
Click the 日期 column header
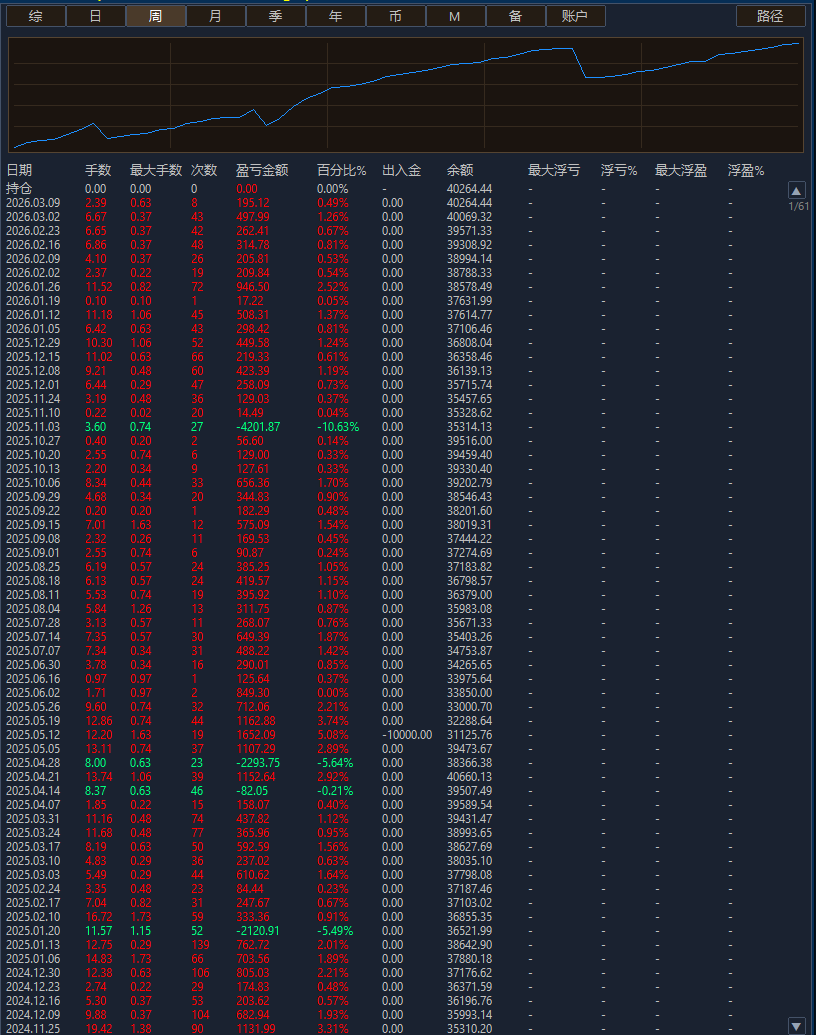(x=20, y=171)
